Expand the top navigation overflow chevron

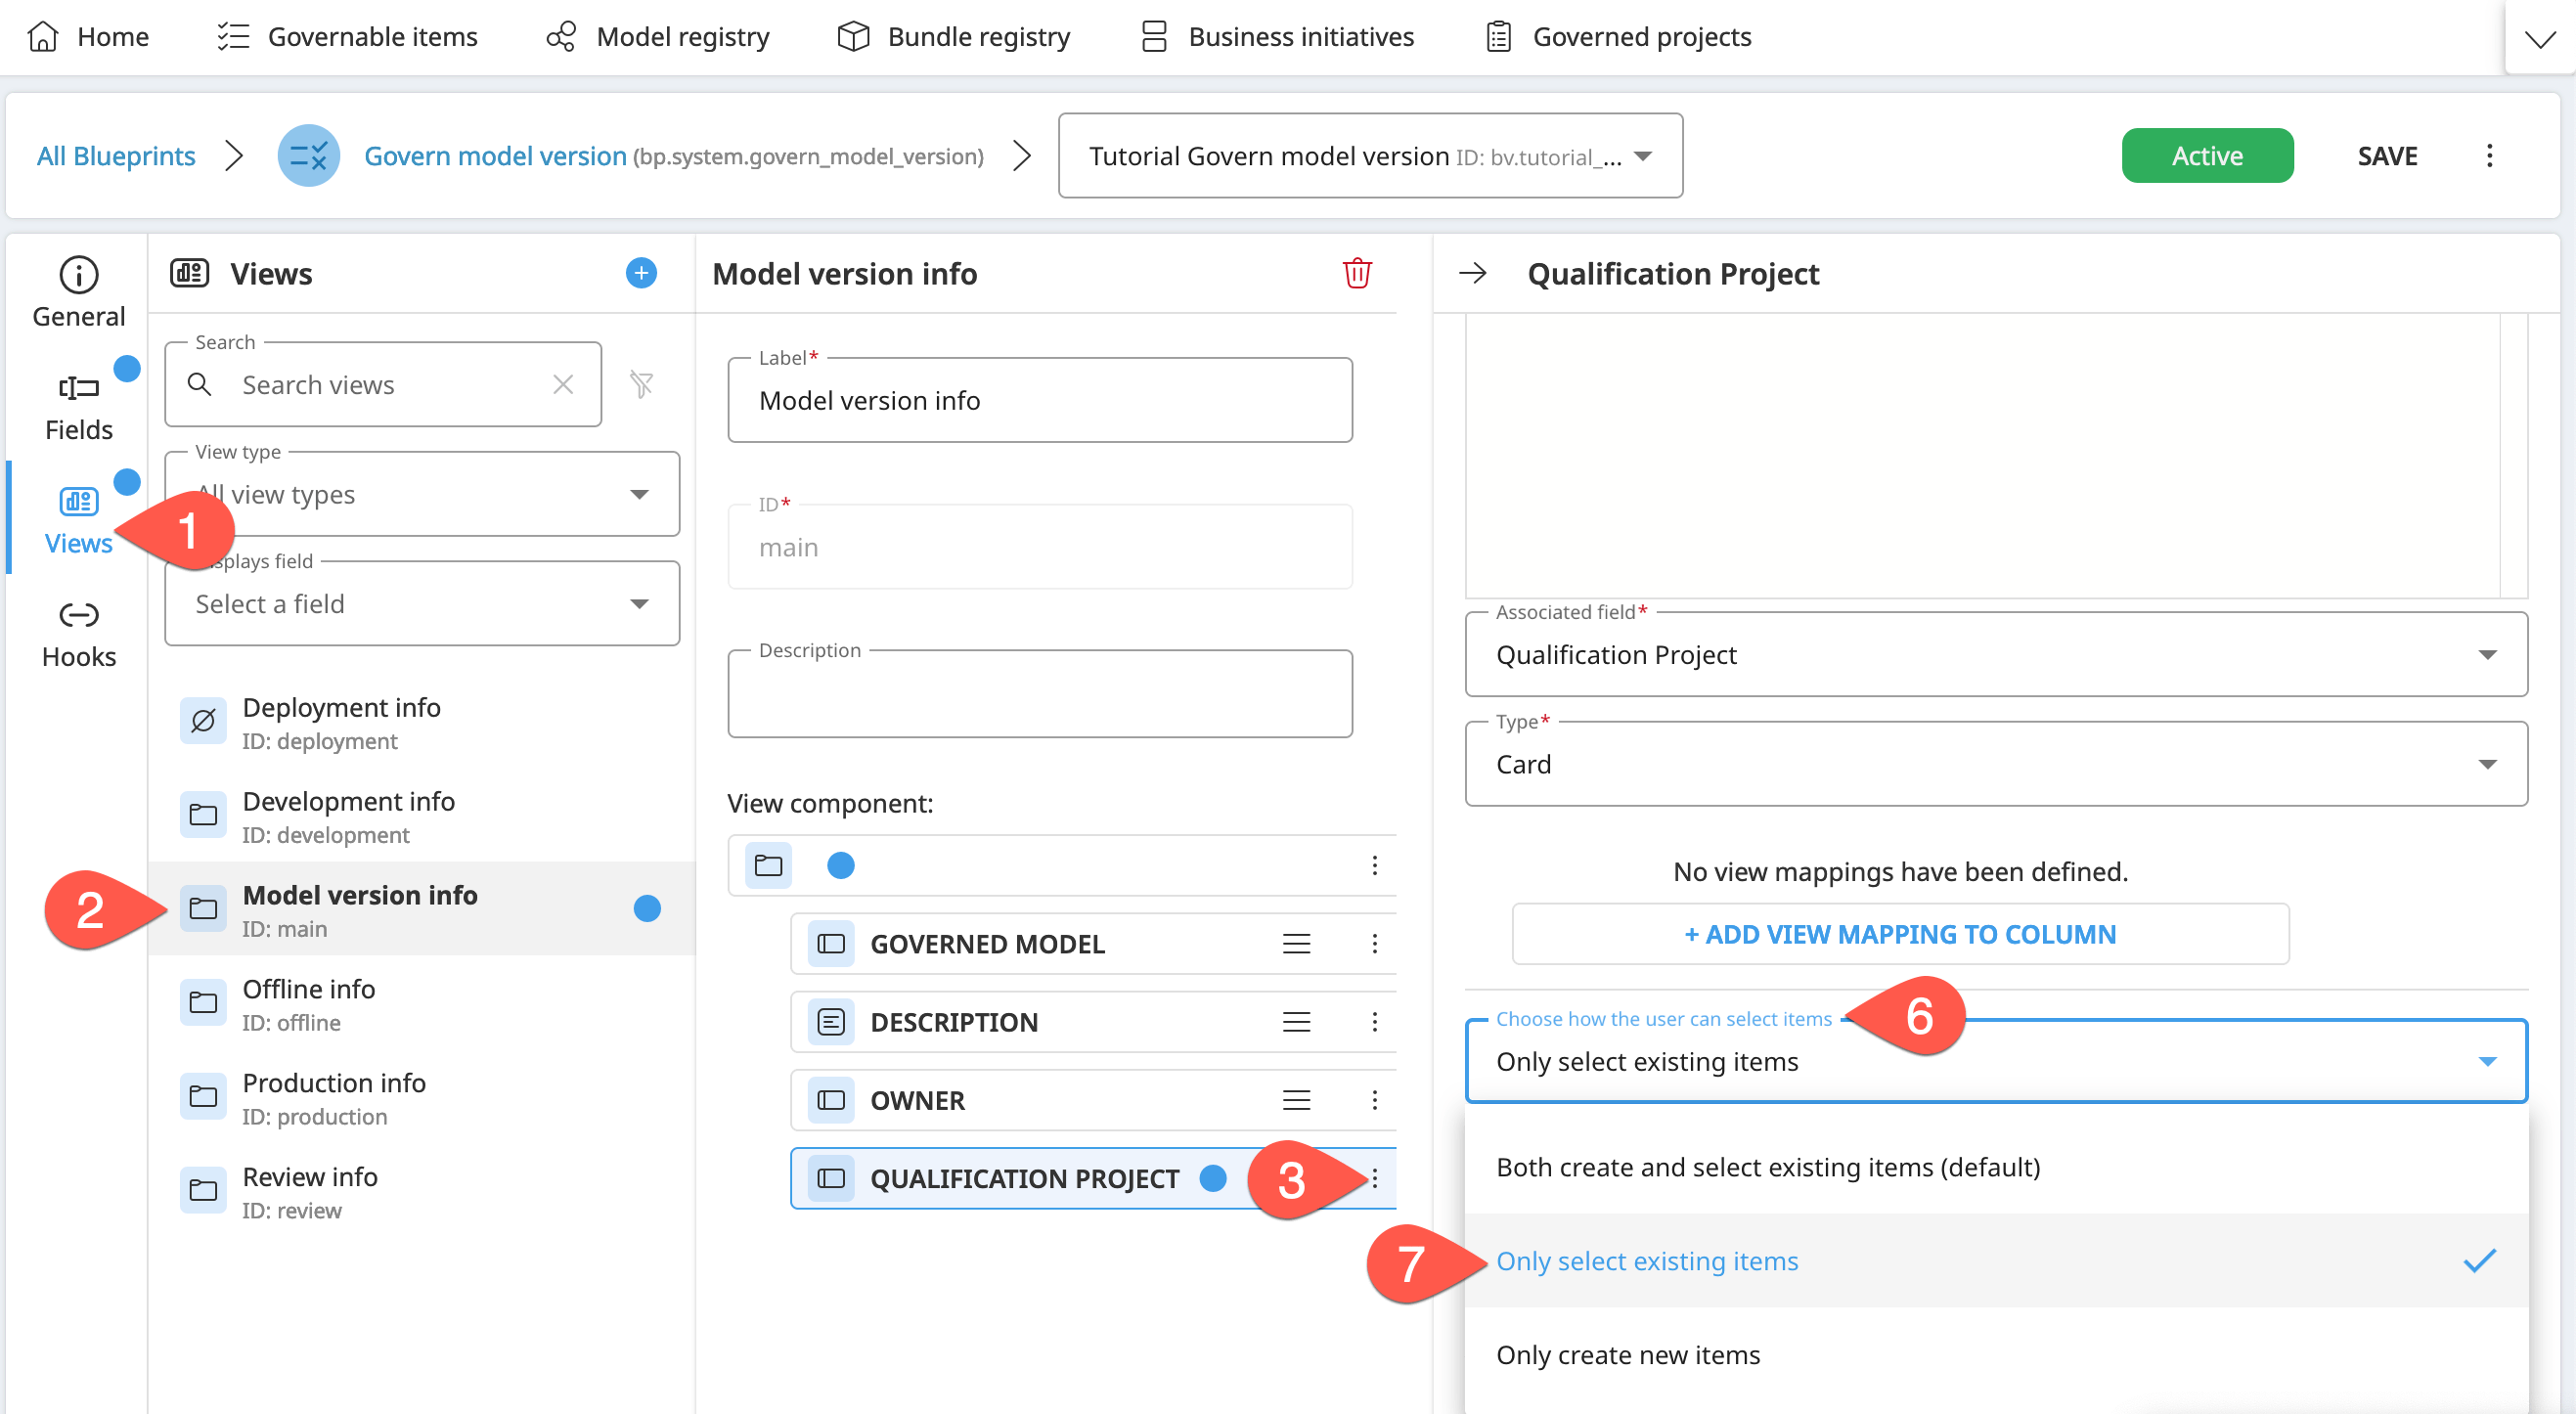[x=2539, y=39]
